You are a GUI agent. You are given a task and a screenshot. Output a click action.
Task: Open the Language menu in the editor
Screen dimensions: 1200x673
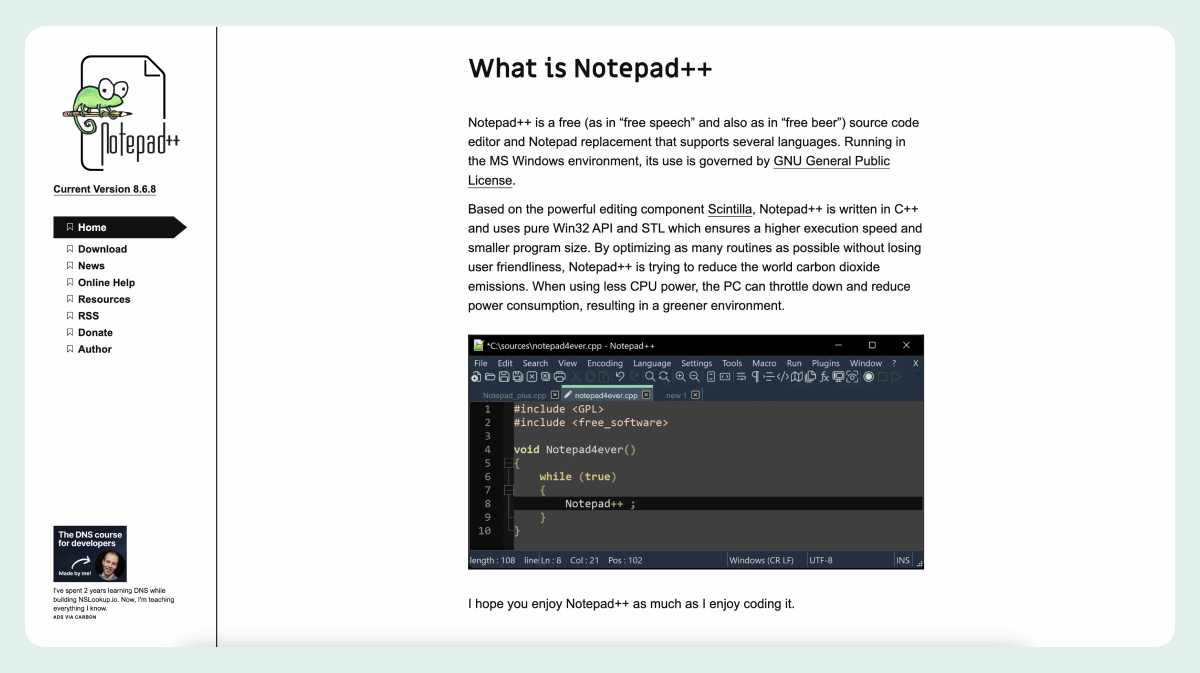click(652, 363)
